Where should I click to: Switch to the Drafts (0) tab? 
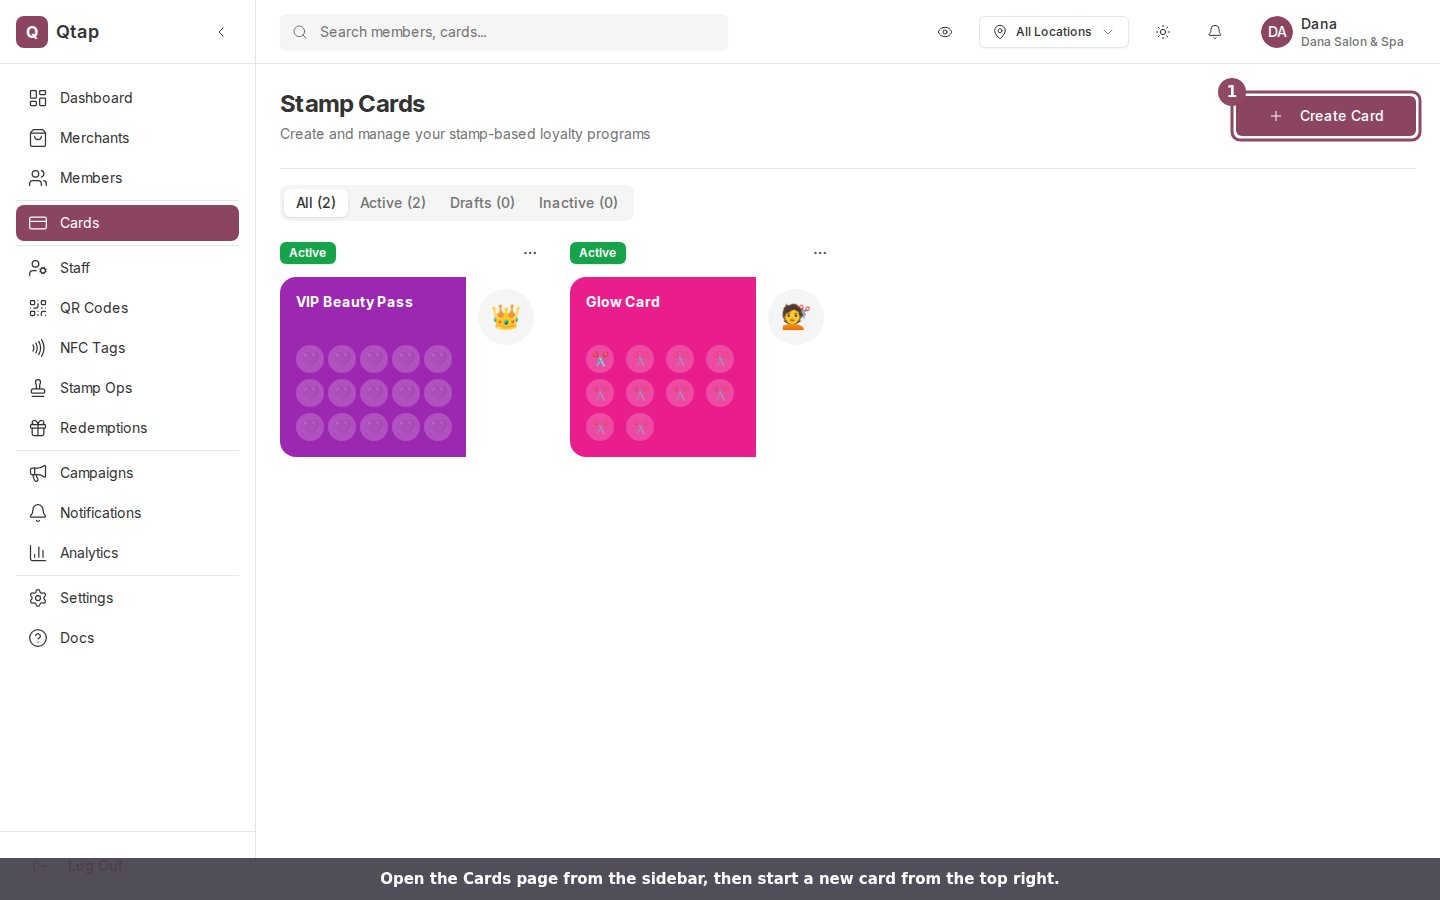pyautogui.click(x=482, y=203)
